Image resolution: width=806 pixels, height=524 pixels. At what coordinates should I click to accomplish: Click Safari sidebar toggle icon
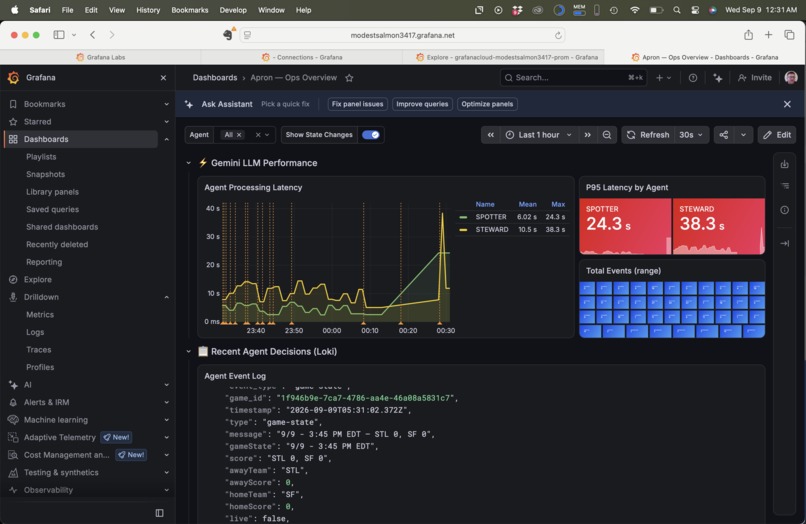(59, 35)
